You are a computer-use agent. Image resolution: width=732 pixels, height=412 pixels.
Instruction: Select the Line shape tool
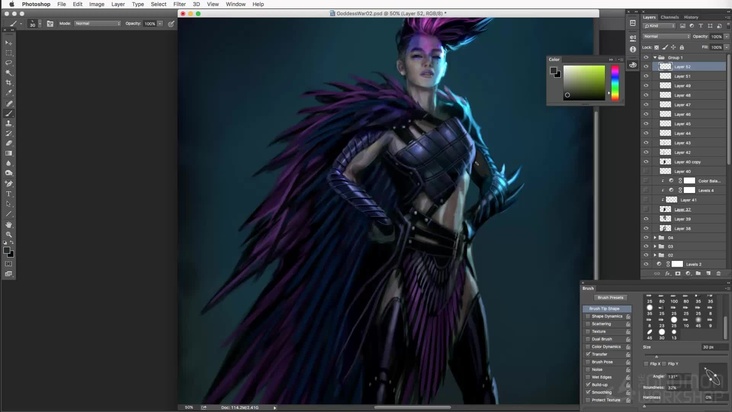[x=8, y=214]
